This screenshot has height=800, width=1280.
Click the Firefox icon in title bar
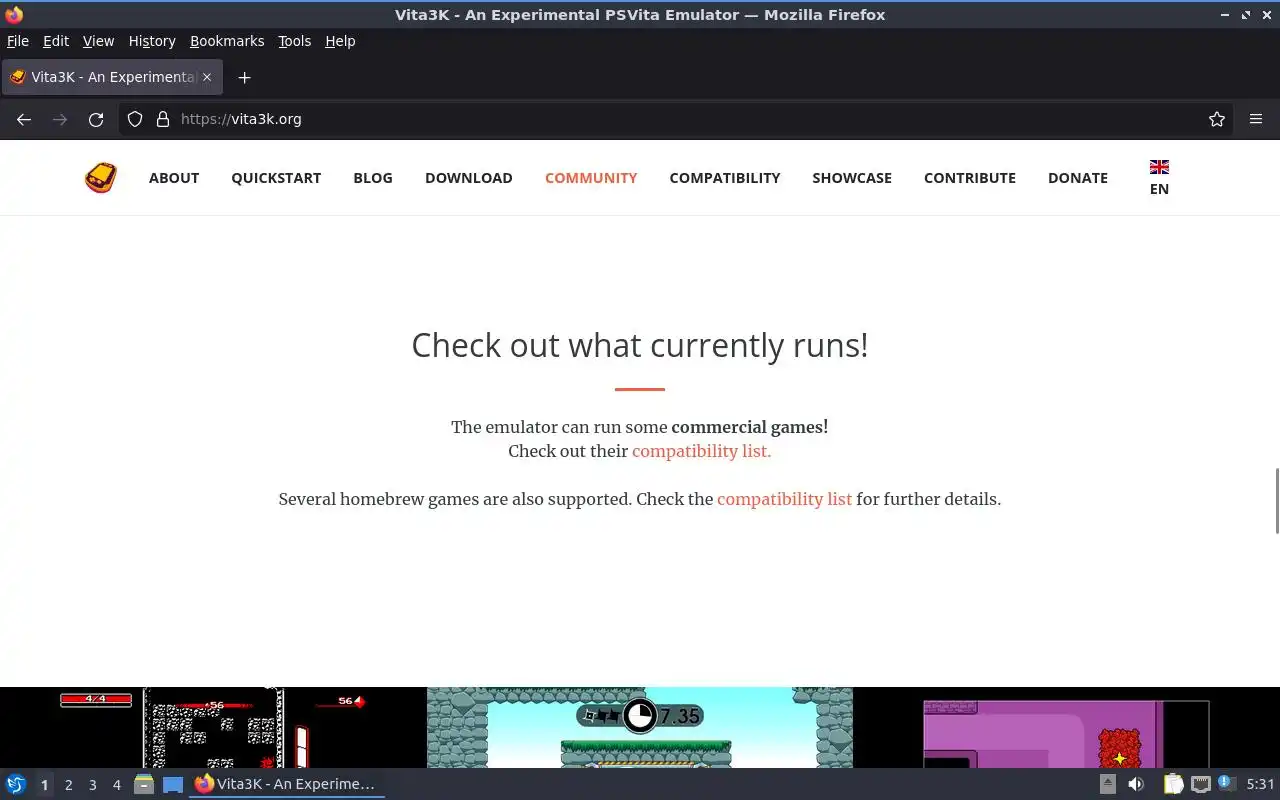coord(14,15)
